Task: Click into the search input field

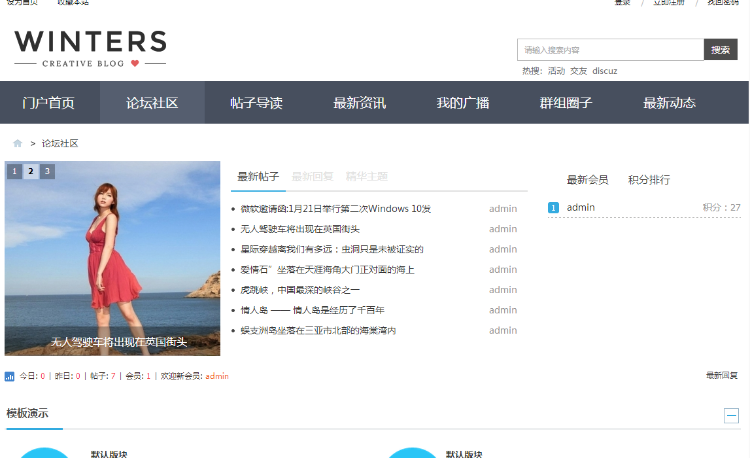Action: tap(610, 50)
